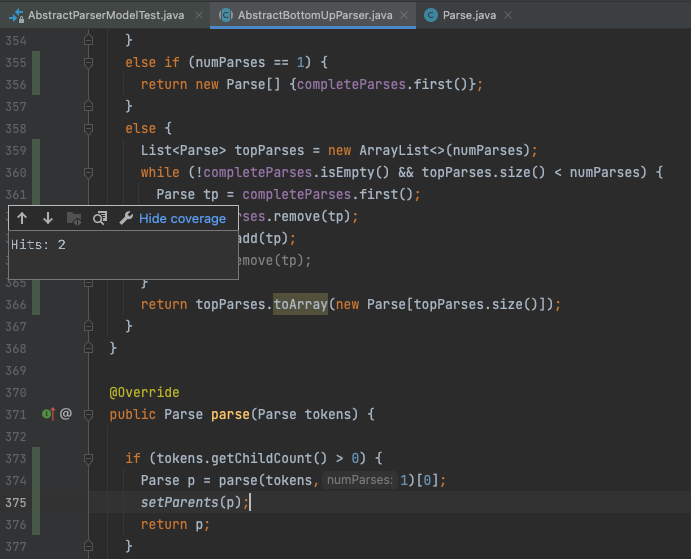Close the Parse.java tab
The image size is (691, 559).
point(508,15)
